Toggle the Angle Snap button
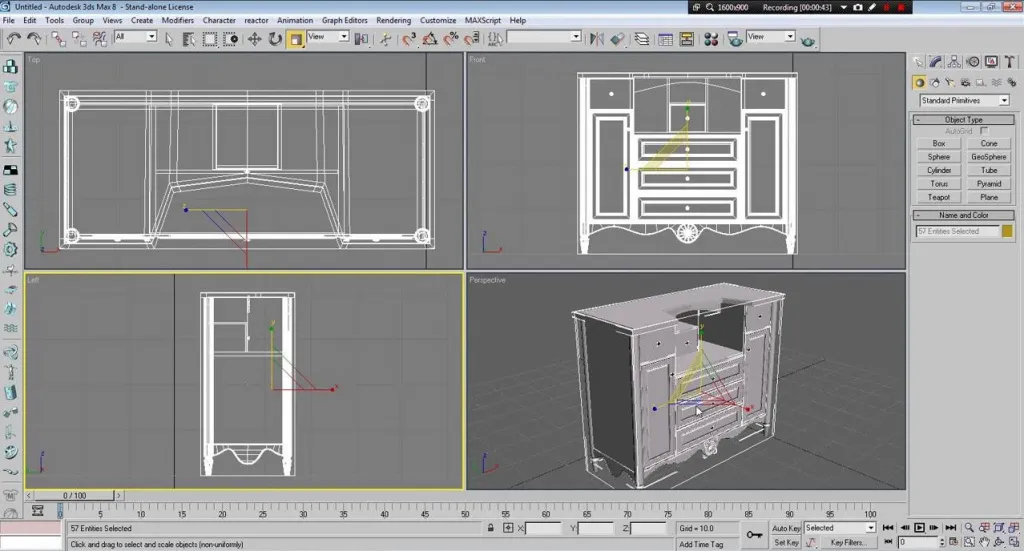The width and height of the screenshot is (1024, 551). pyautogui.click(x=430, y=39)
